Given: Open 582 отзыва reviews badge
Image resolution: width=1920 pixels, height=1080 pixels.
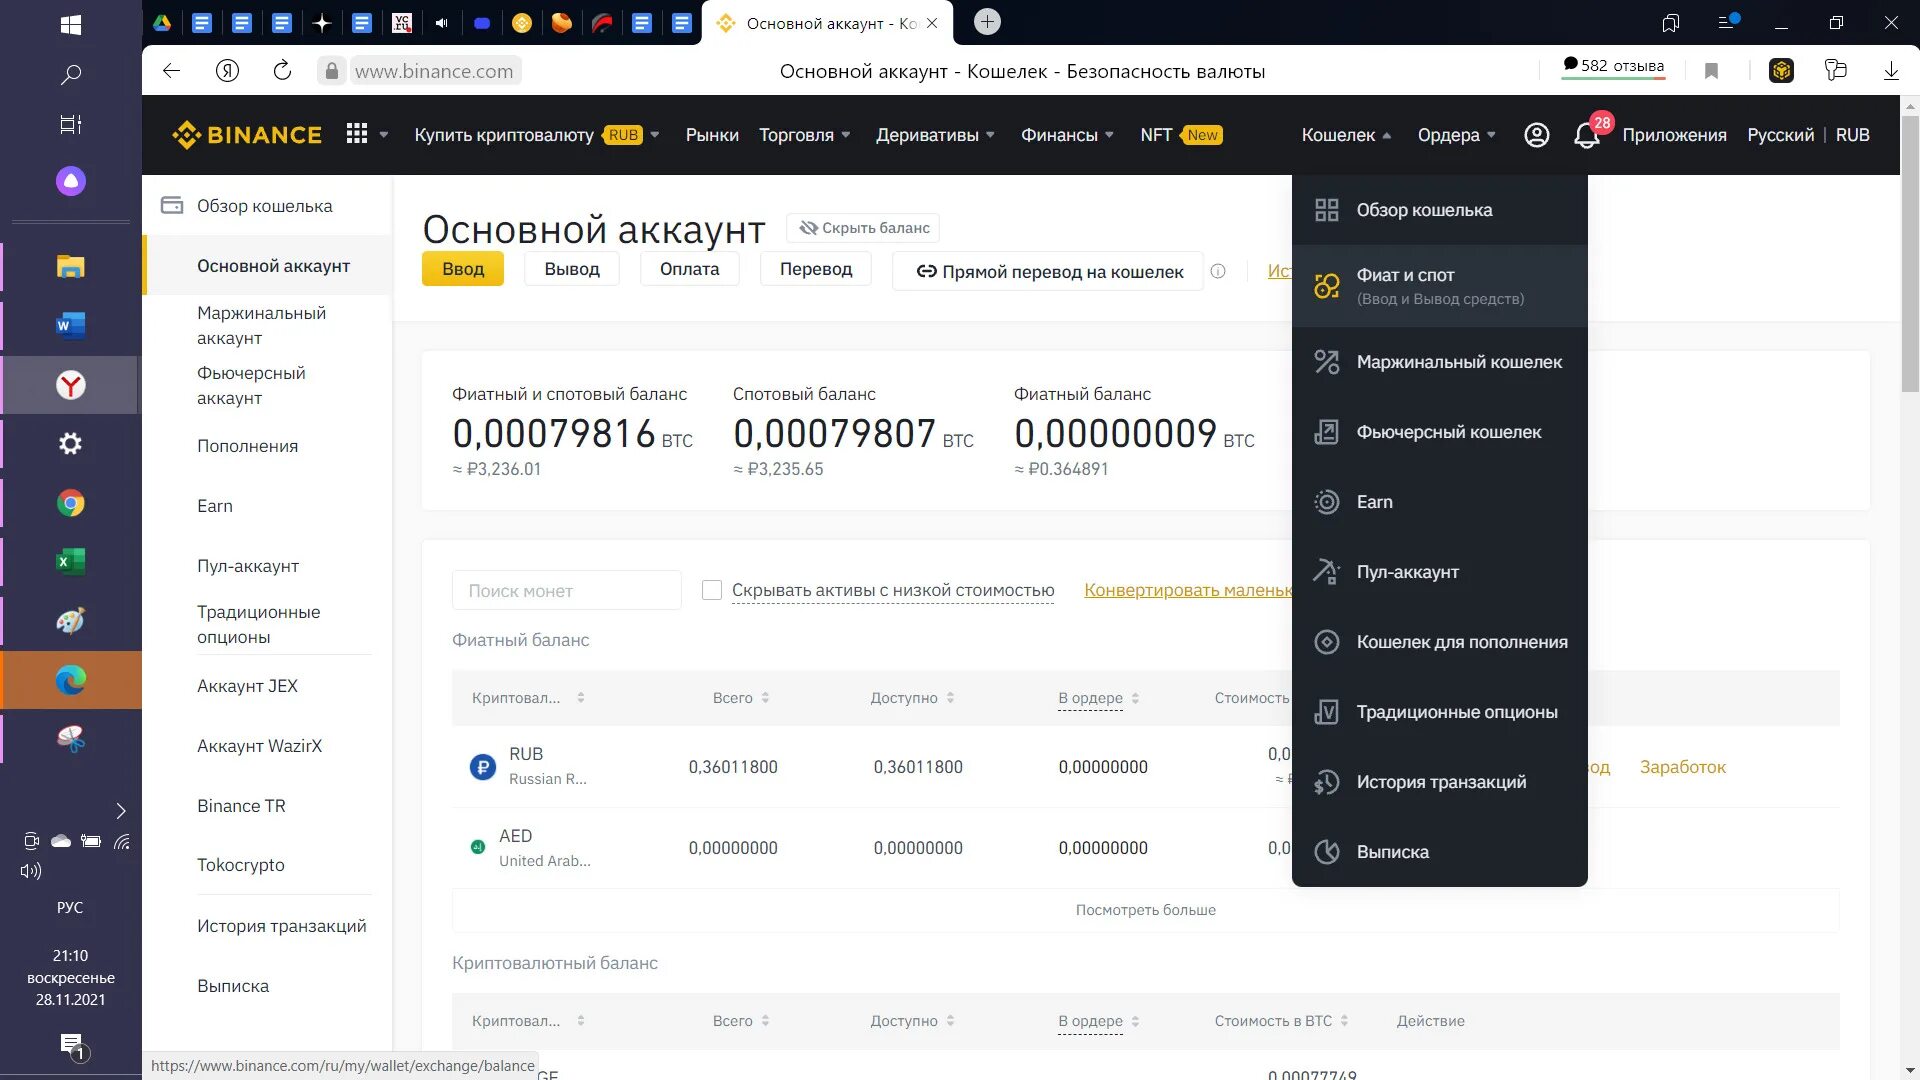Looking at the screenshot, I should [1613, 66].
